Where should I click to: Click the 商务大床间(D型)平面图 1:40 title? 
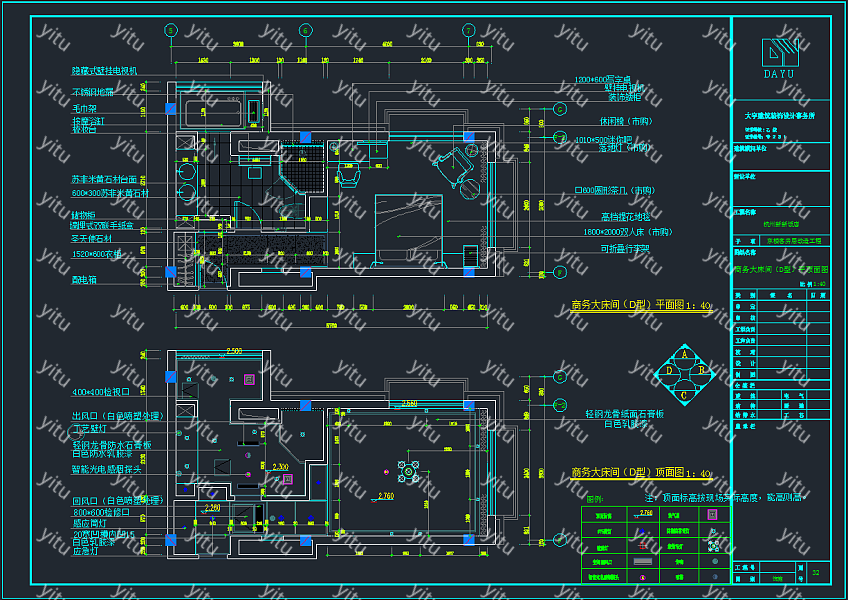(x=641, y=305)
